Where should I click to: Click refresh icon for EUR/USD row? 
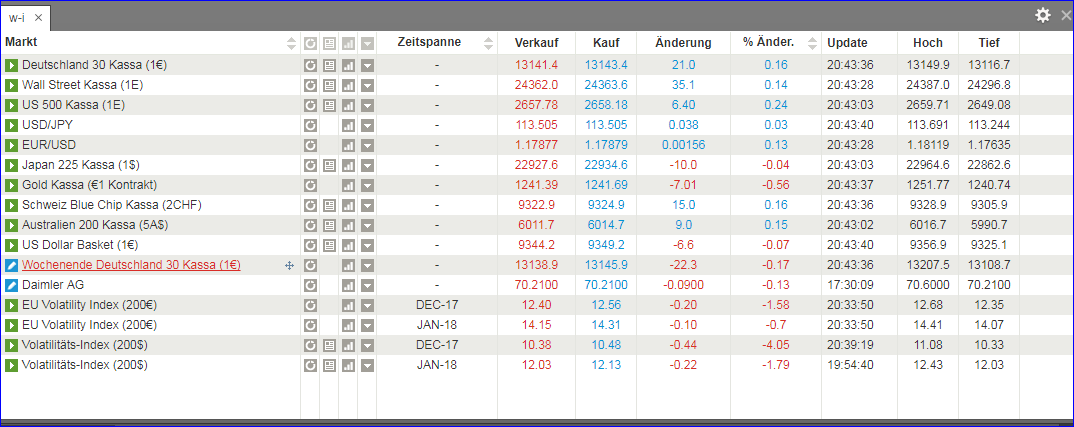pyautogui.click(x=310, y=145)
